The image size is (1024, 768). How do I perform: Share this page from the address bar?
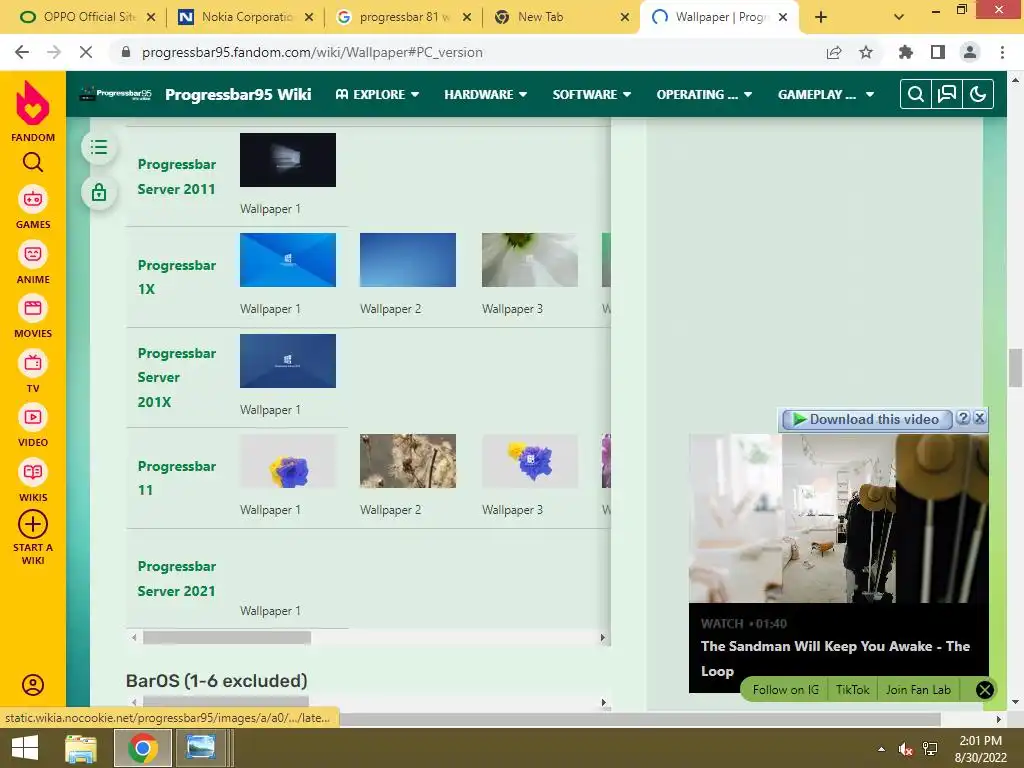click(834, 52)
